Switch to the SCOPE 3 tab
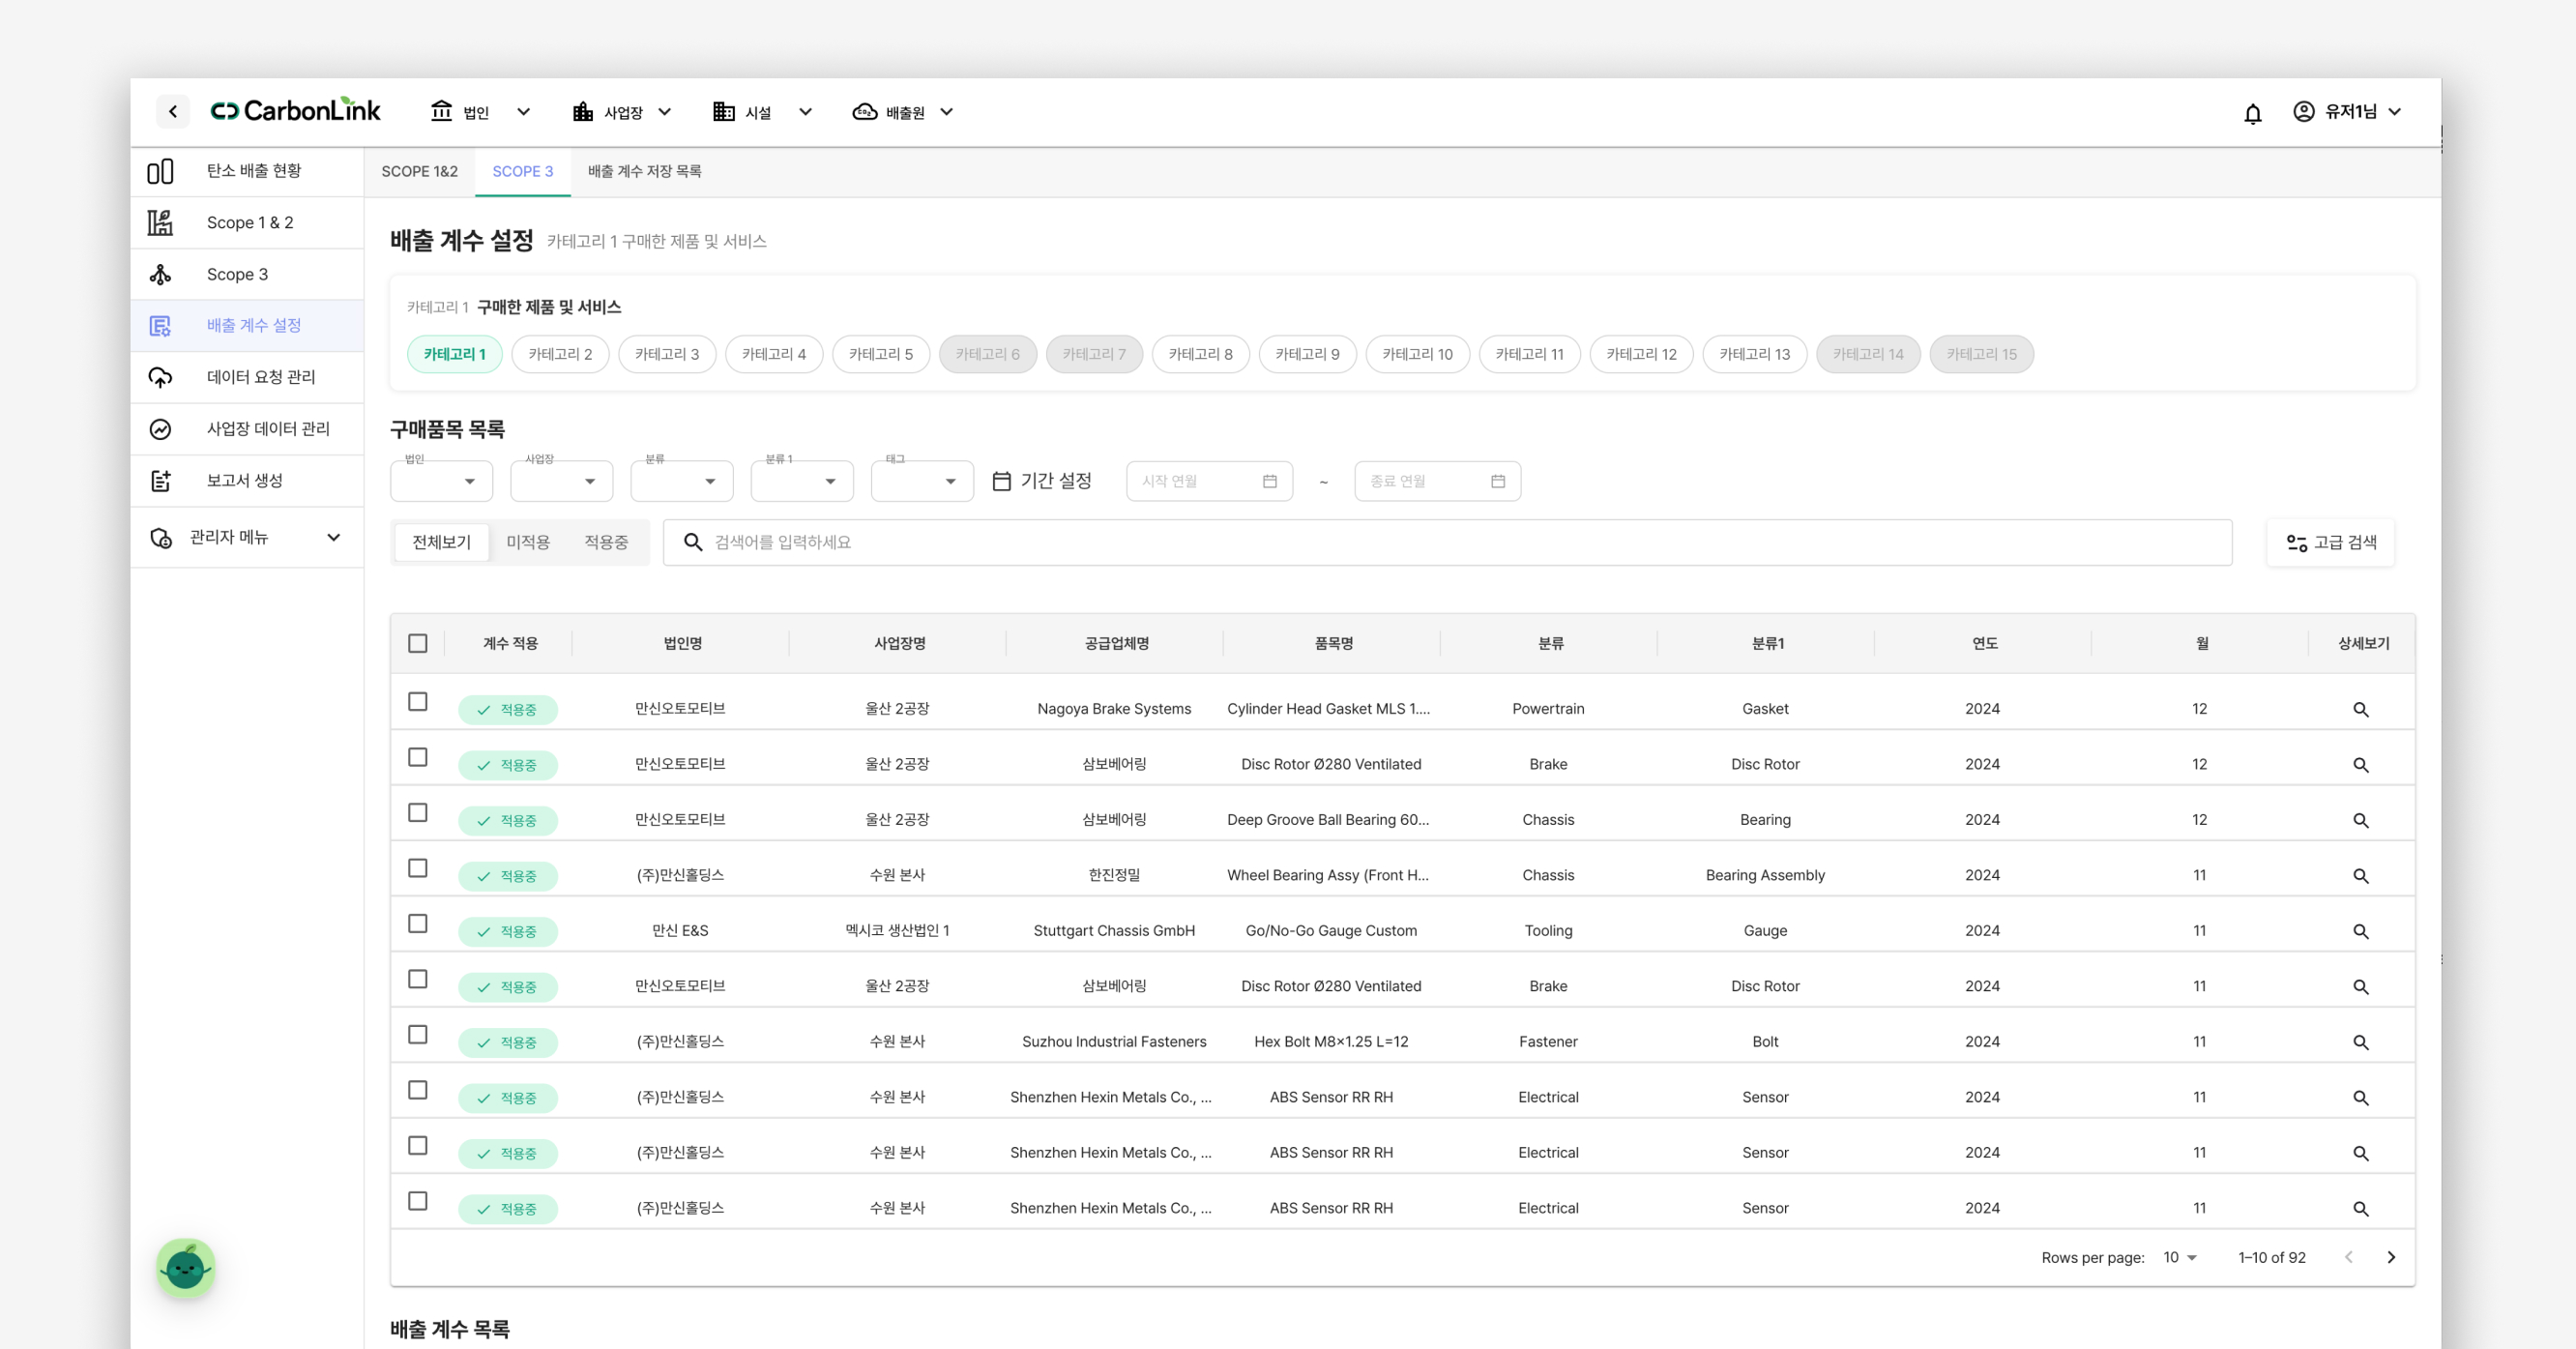This screenshot has height=1349, width=2576. coord(522,172)
